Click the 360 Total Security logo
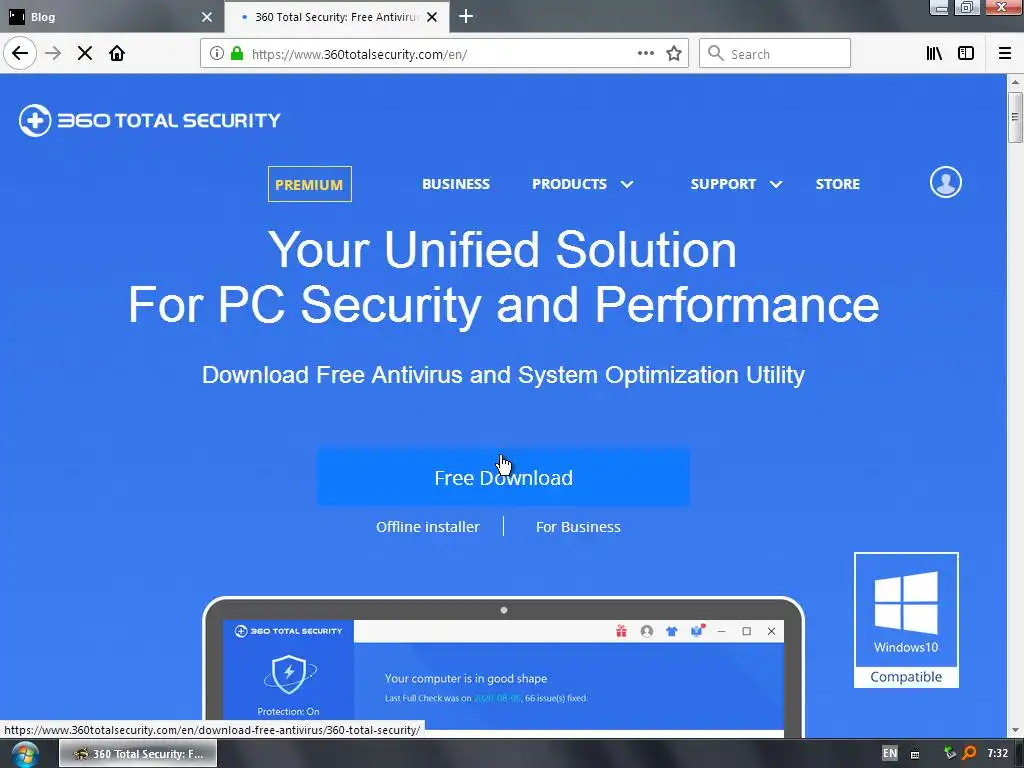1024x768 pixels. [150, 120]
